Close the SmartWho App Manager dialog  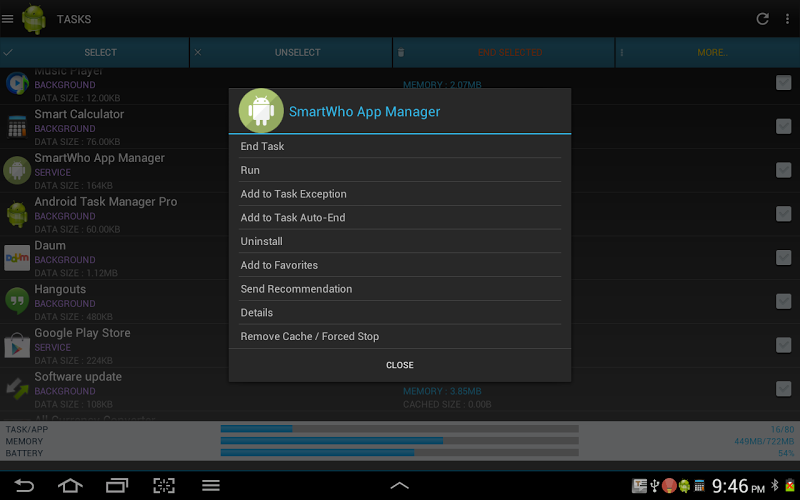(x=400, y=365)
